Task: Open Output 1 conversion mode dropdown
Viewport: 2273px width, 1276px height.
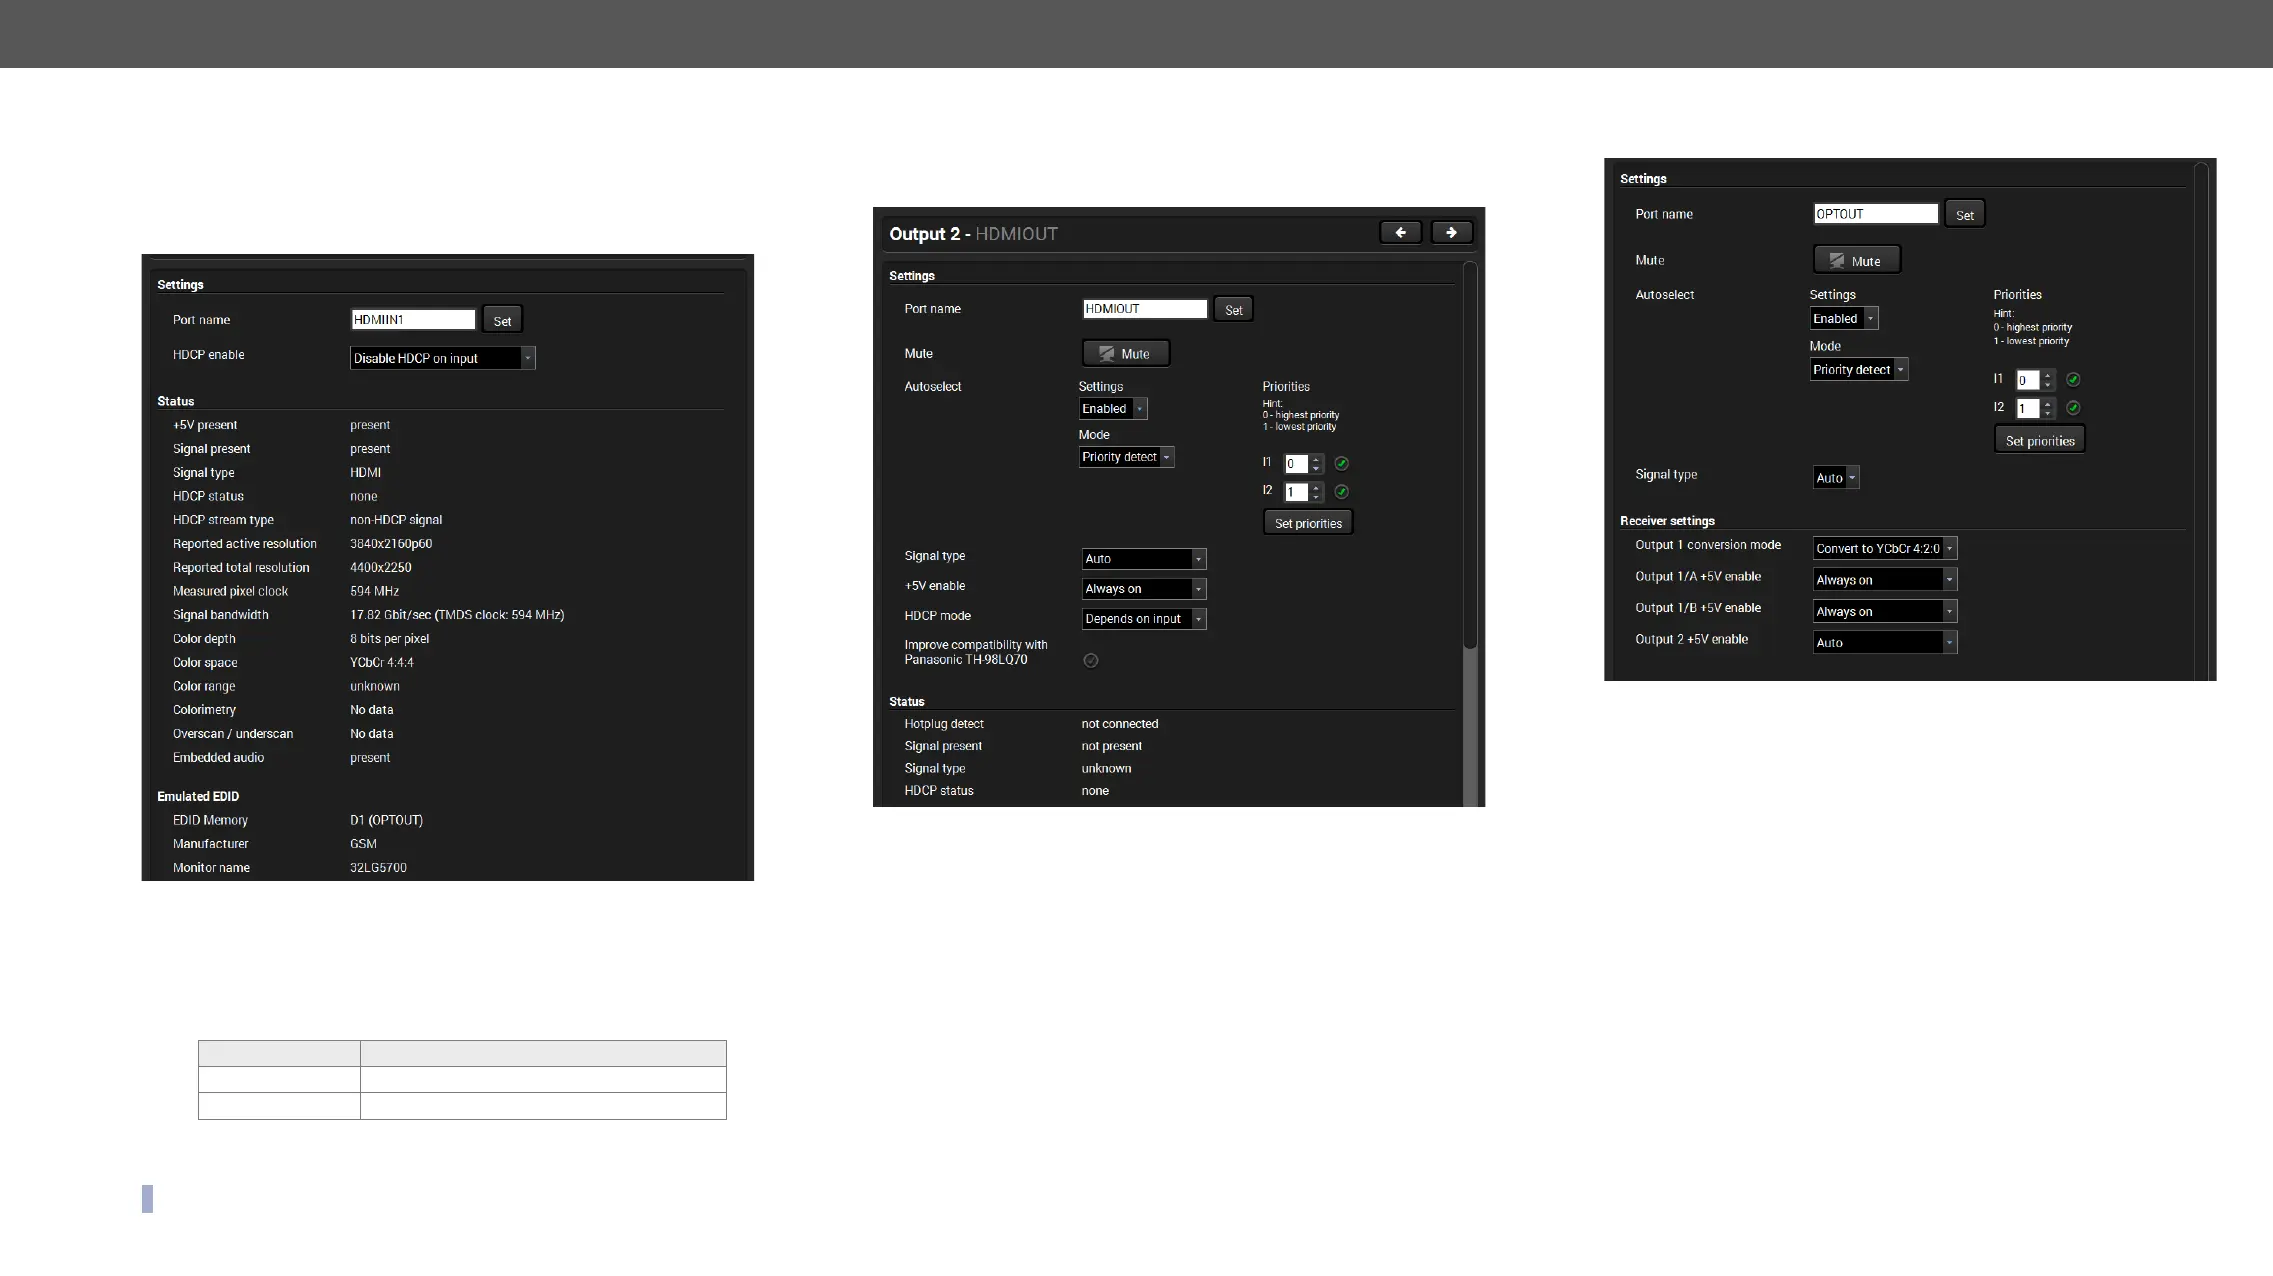Action: (x=1885, y=549)
